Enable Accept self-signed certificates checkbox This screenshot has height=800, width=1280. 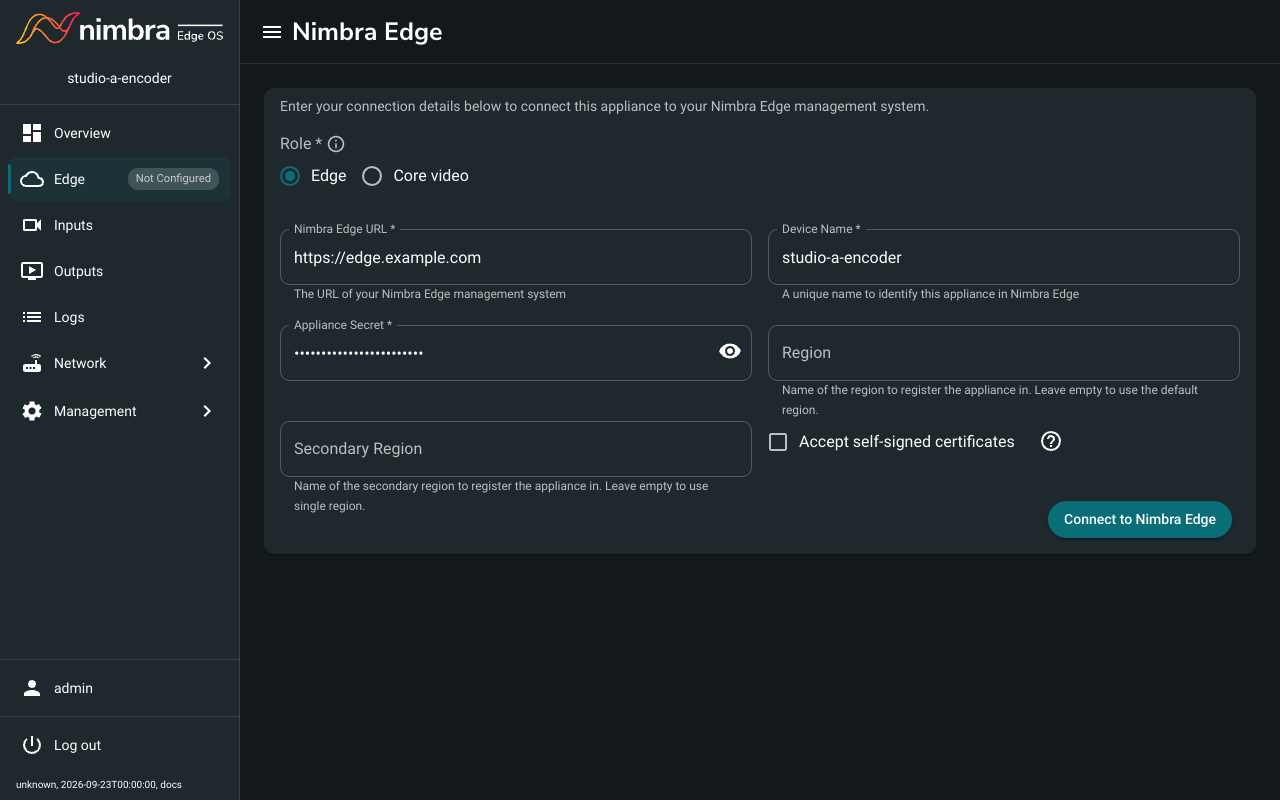(778, 442)
